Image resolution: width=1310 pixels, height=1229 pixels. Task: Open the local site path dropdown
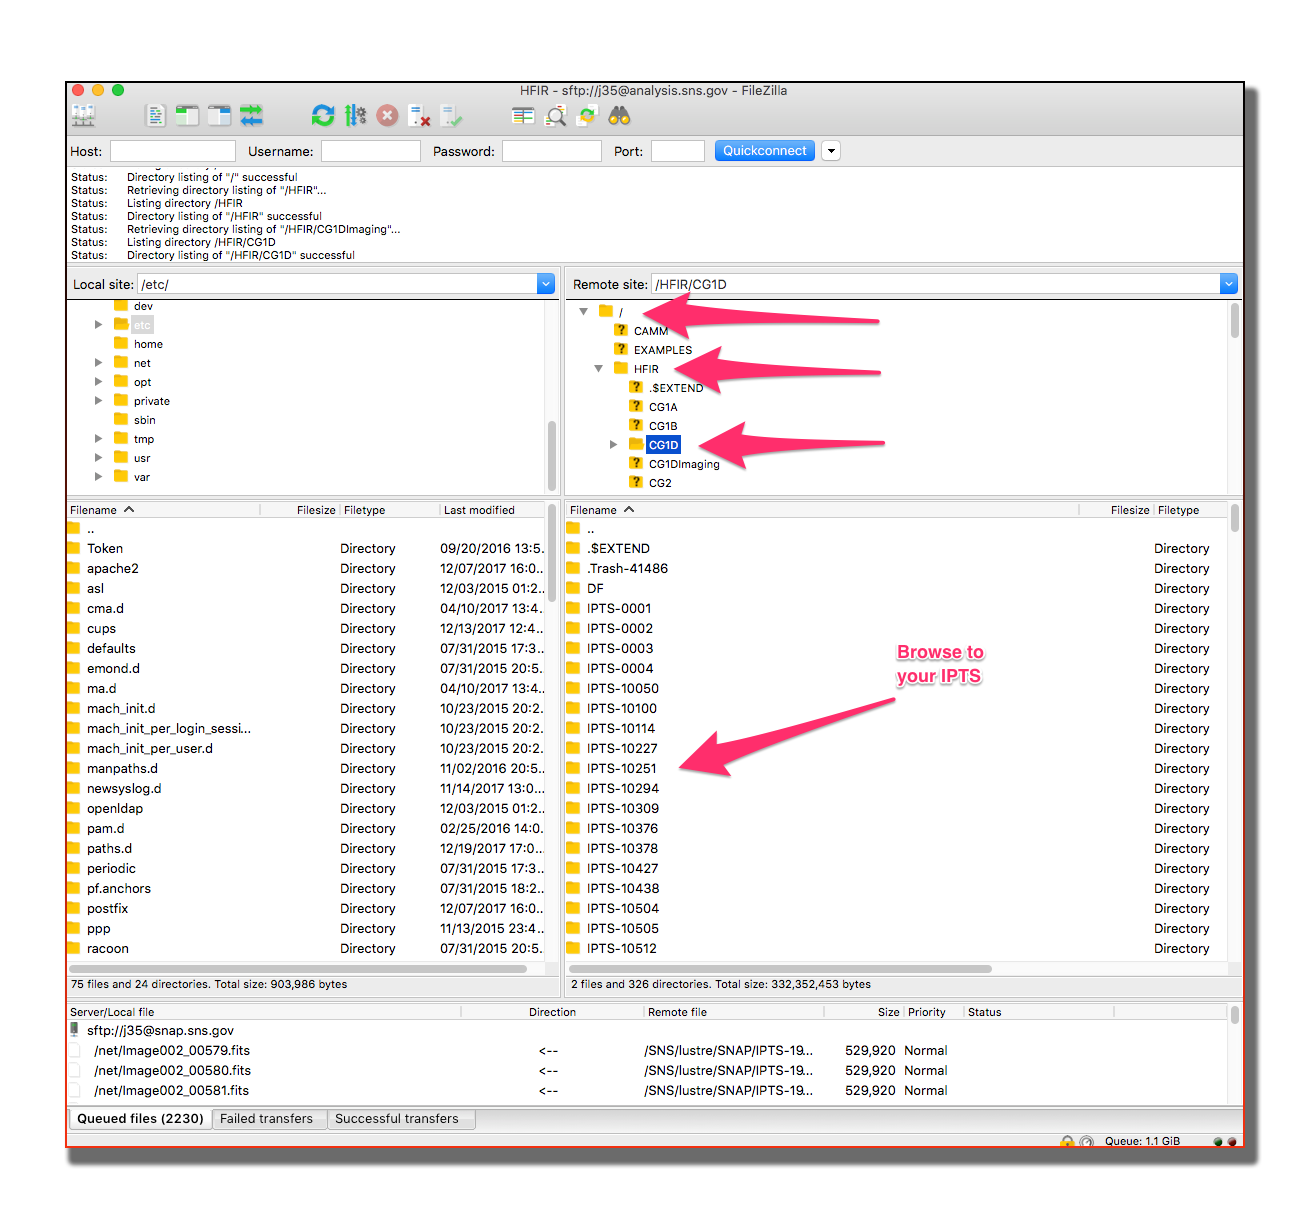546,284
